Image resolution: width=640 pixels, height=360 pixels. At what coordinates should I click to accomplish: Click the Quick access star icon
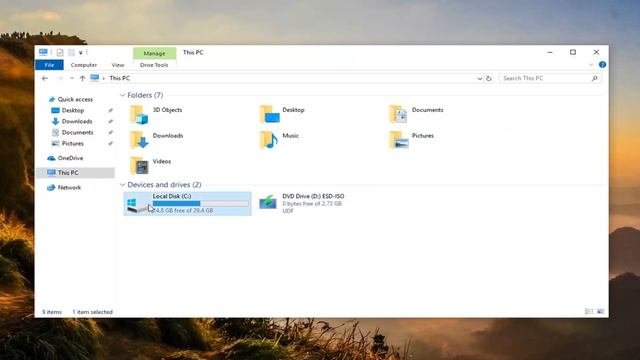pos(52,99)
